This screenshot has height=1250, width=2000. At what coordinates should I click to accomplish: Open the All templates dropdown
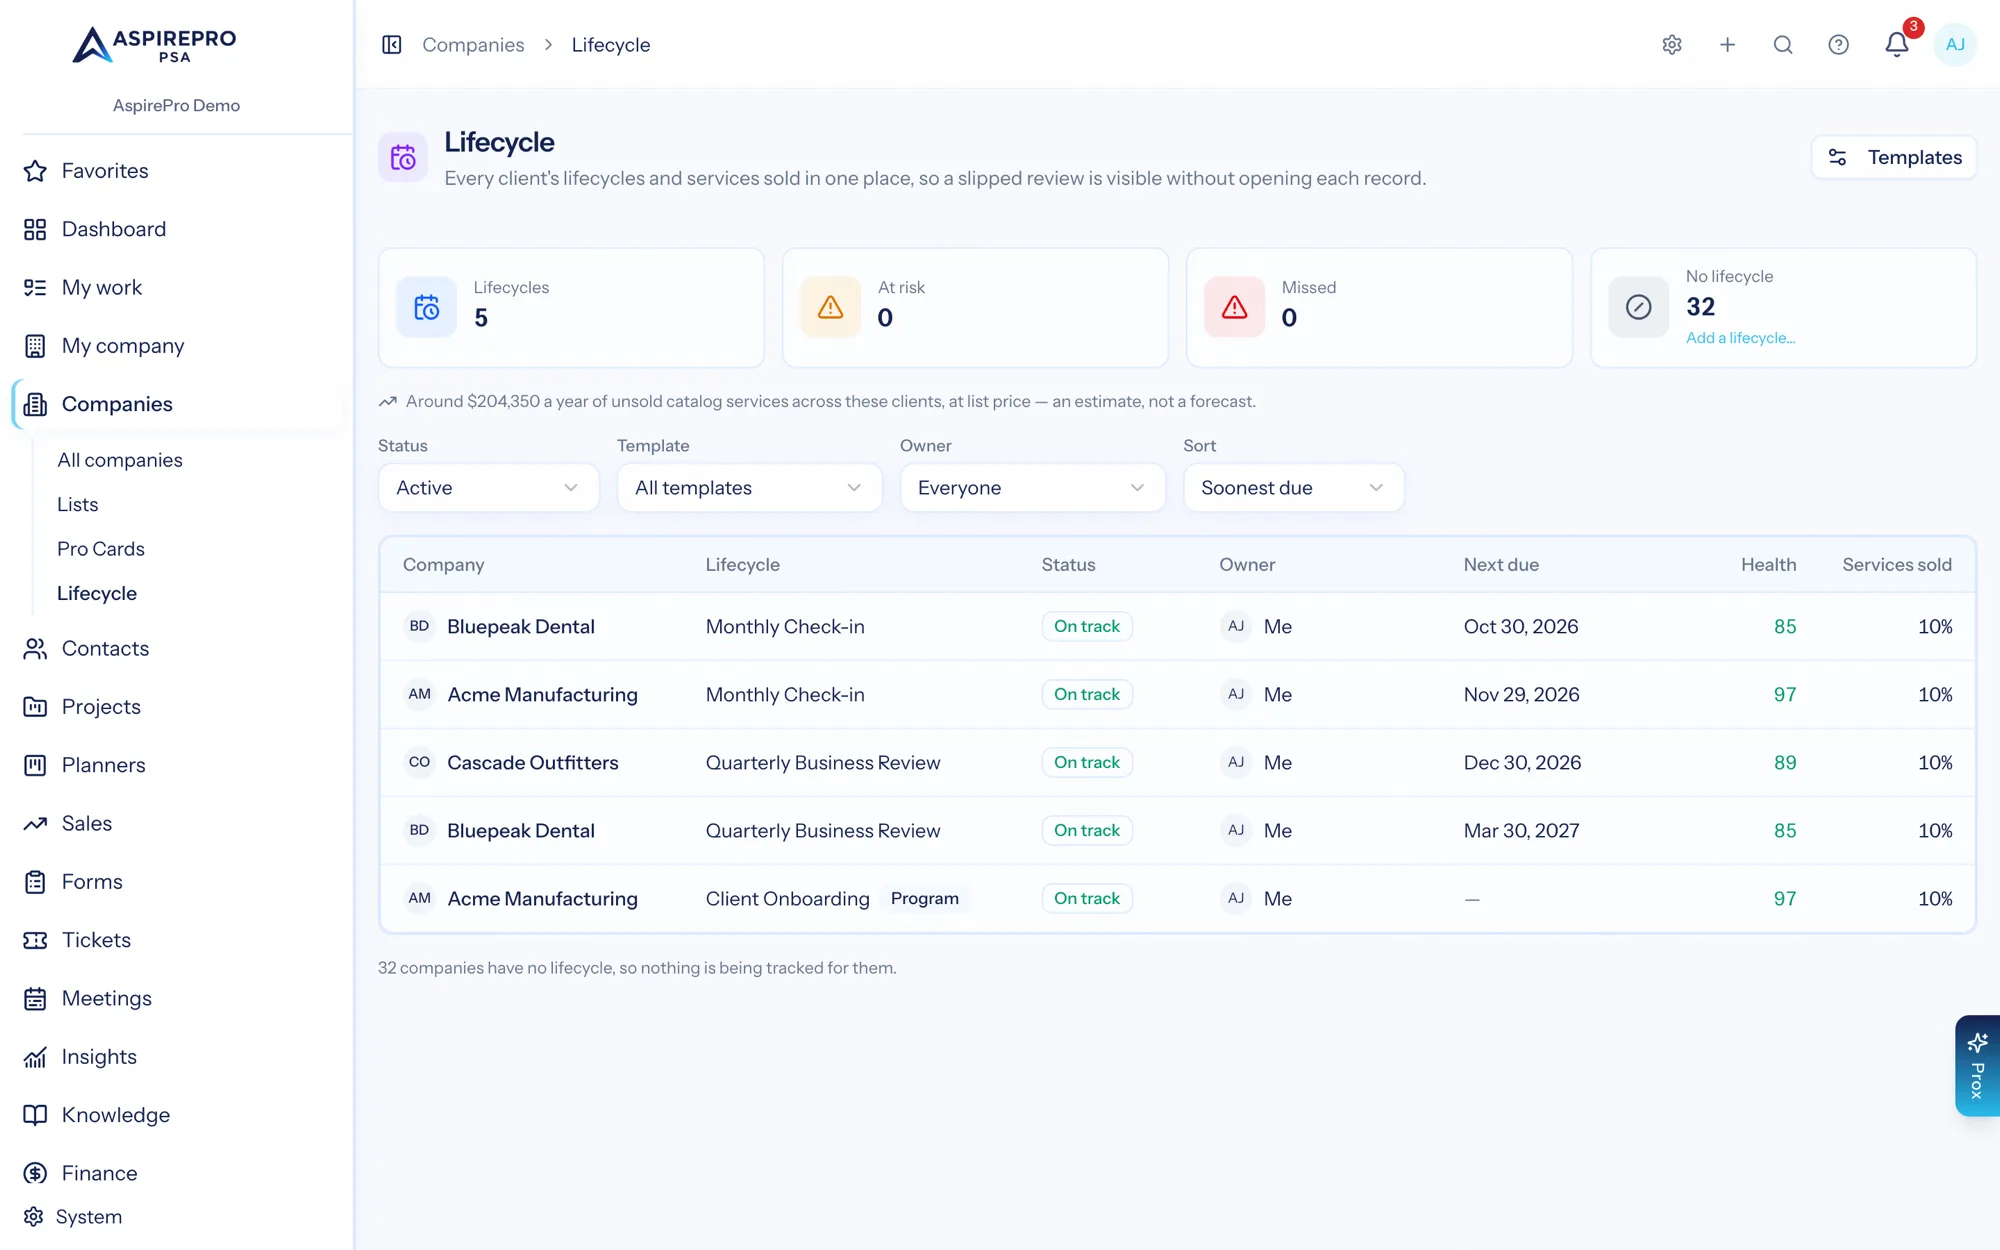pyautogui.click(x=749, y=488)
